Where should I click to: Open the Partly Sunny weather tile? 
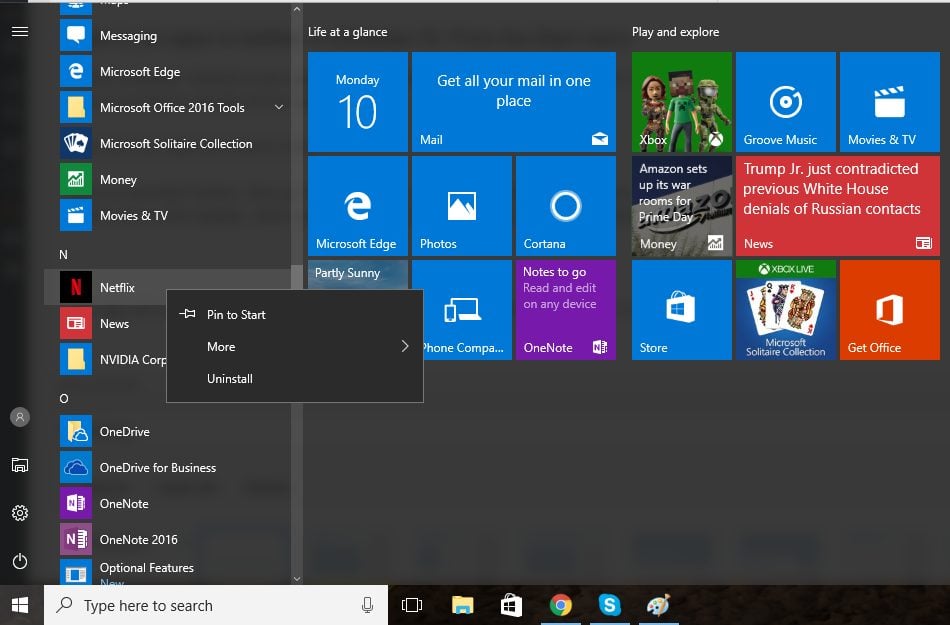click(x=357, y=275)
